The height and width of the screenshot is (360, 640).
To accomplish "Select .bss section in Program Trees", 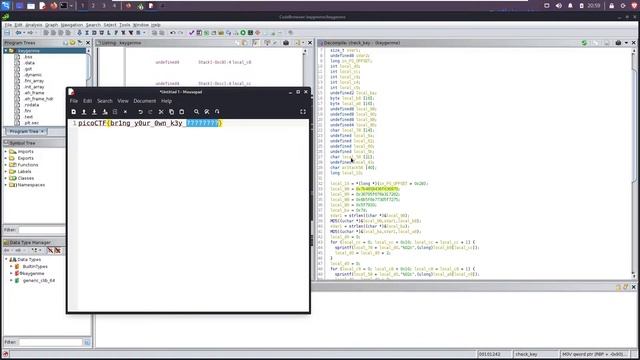I will [x=28, y=57].
